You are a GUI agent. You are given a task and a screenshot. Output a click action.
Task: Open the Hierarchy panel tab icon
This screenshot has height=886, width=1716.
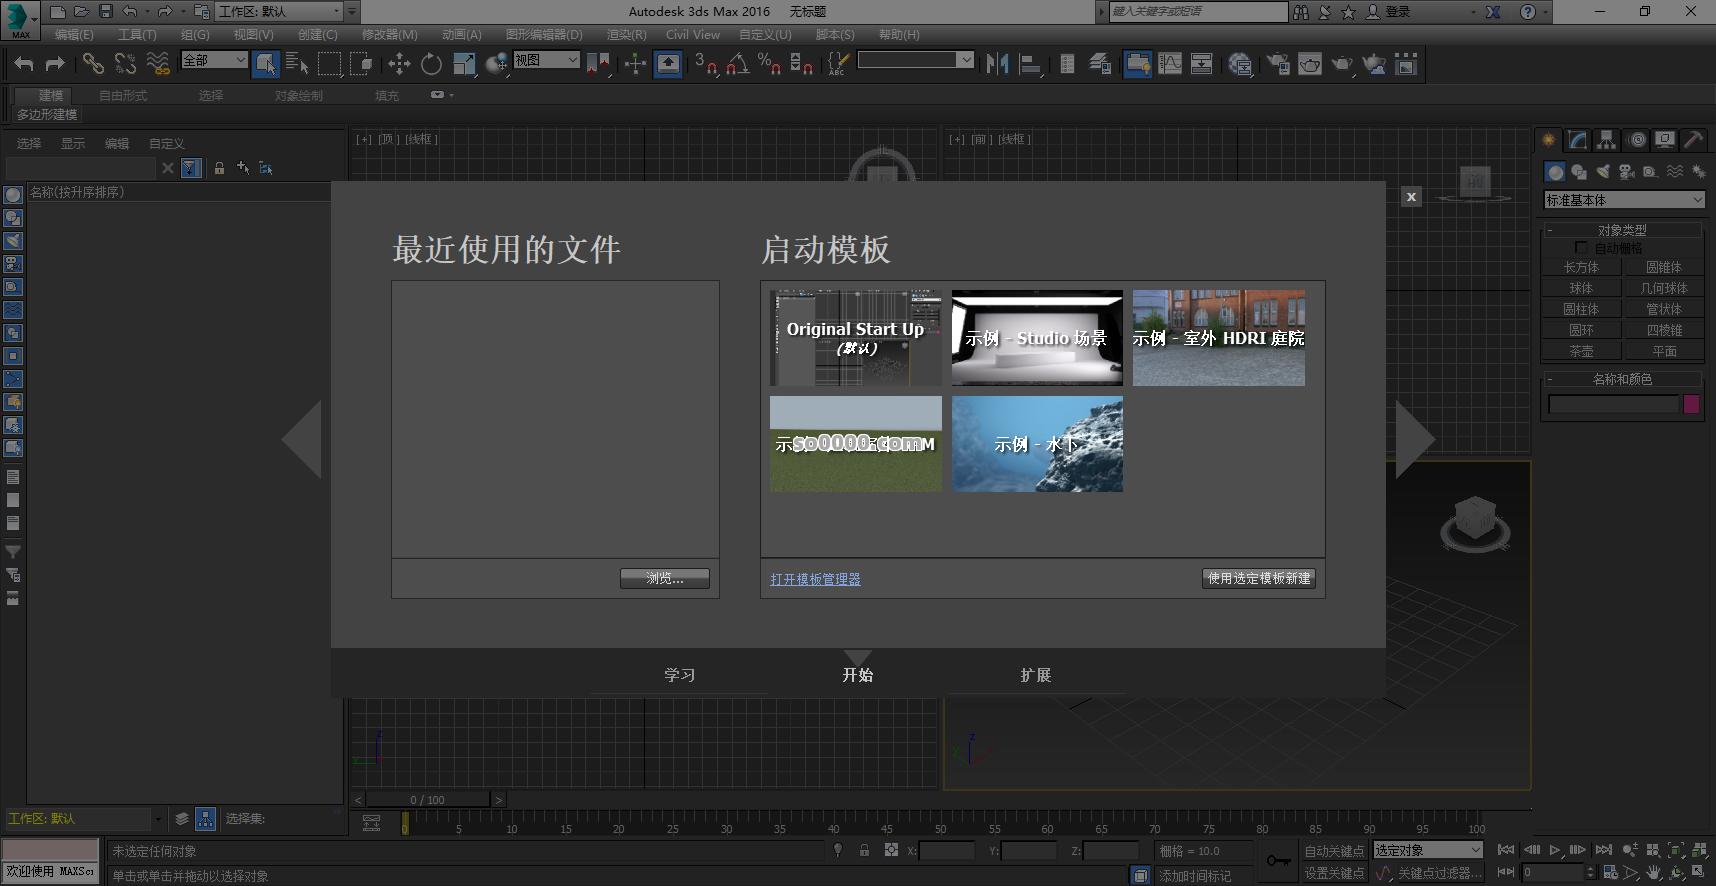click(x=1607, y=140)
